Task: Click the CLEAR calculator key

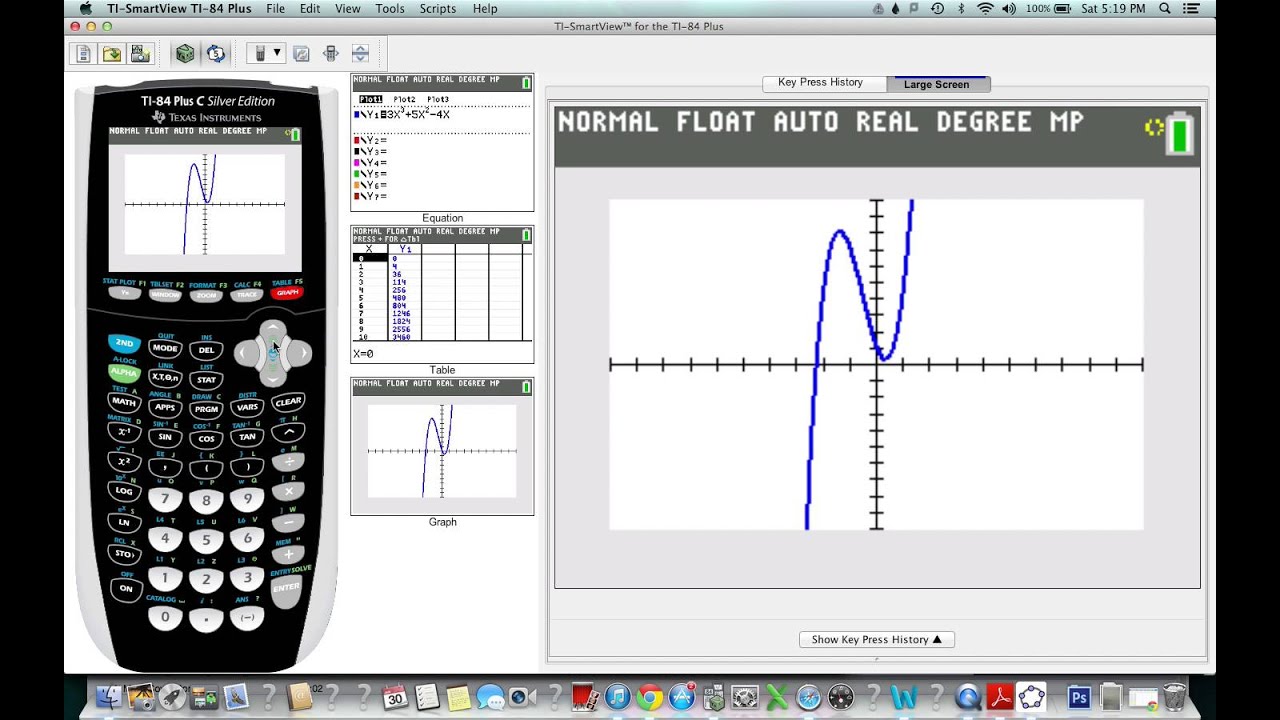Action: tap(288, 401)
